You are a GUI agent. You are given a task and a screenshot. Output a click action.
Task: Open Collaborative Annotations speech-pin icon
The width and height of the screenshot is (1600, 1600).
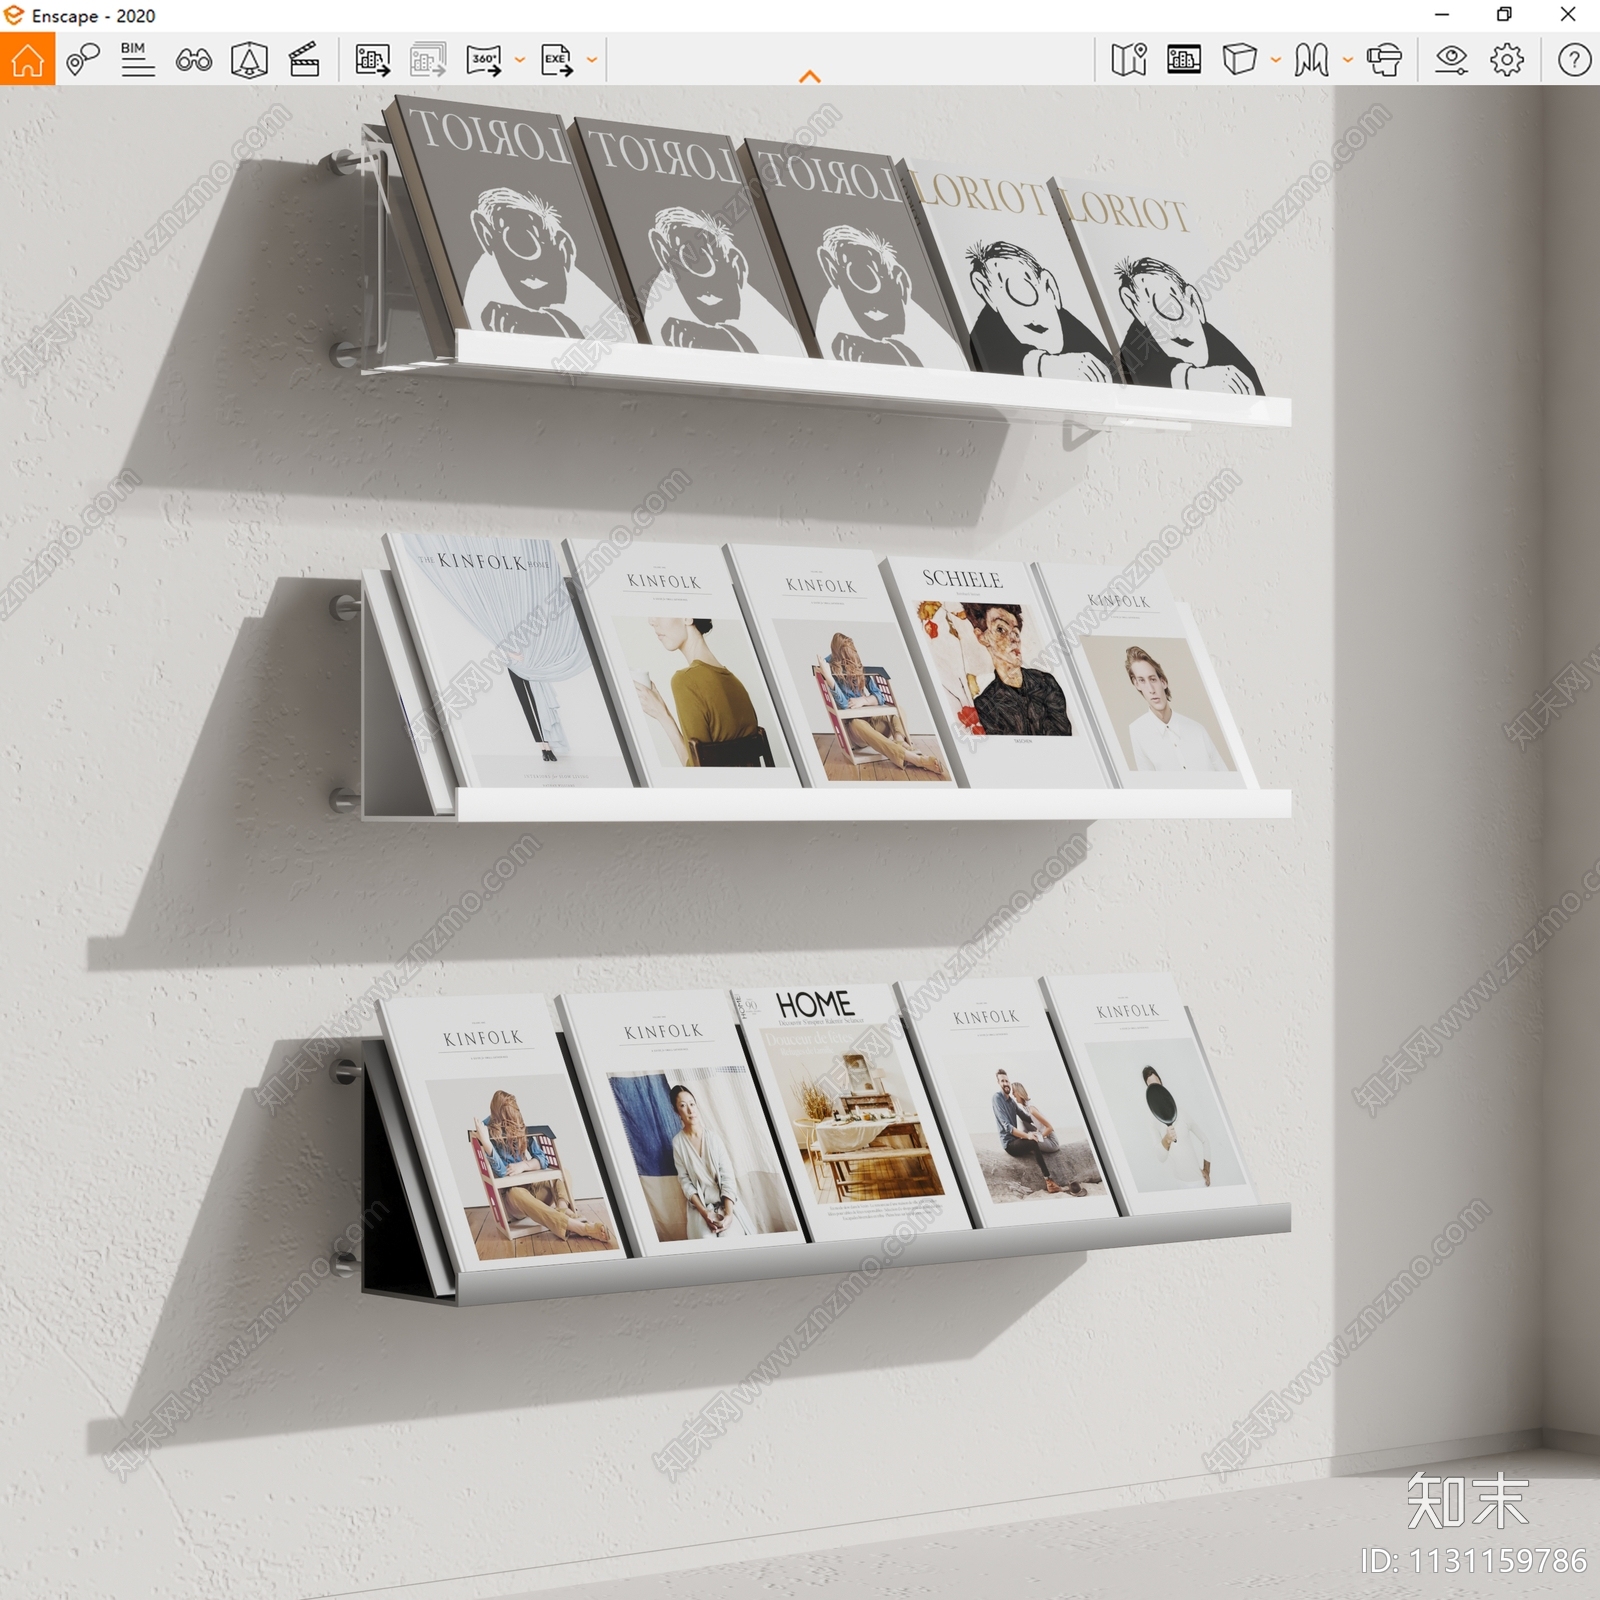coord(82,60)
